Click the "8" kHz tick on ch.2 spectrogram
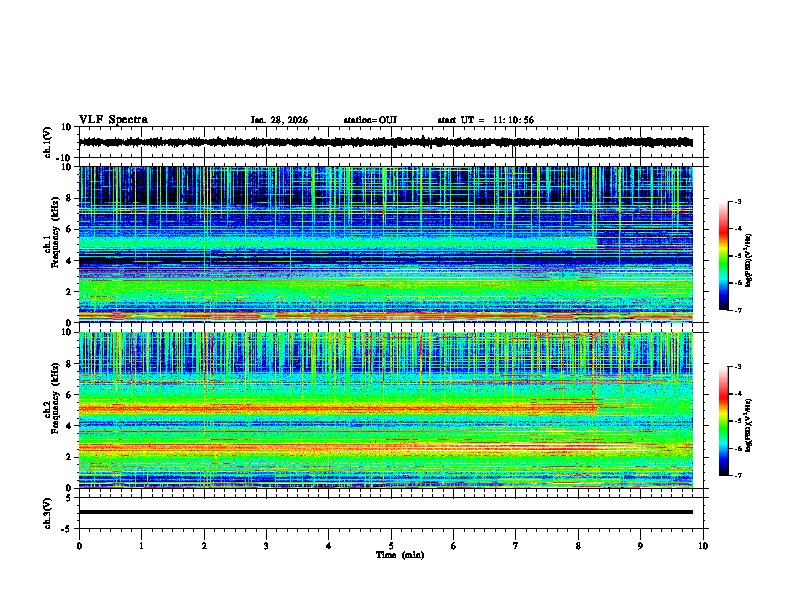This screenshot has height=612, width=792. coord(69,364)
